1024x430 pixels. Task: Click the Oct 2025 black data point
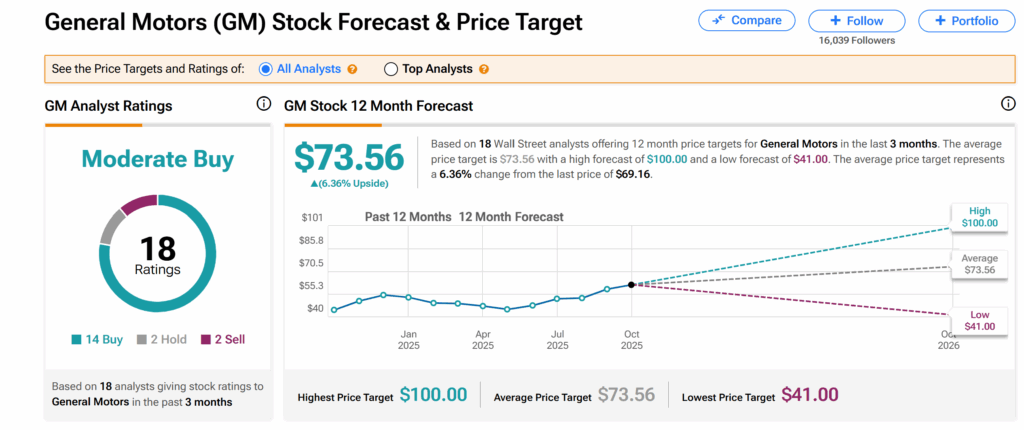[x=631, y=285]
